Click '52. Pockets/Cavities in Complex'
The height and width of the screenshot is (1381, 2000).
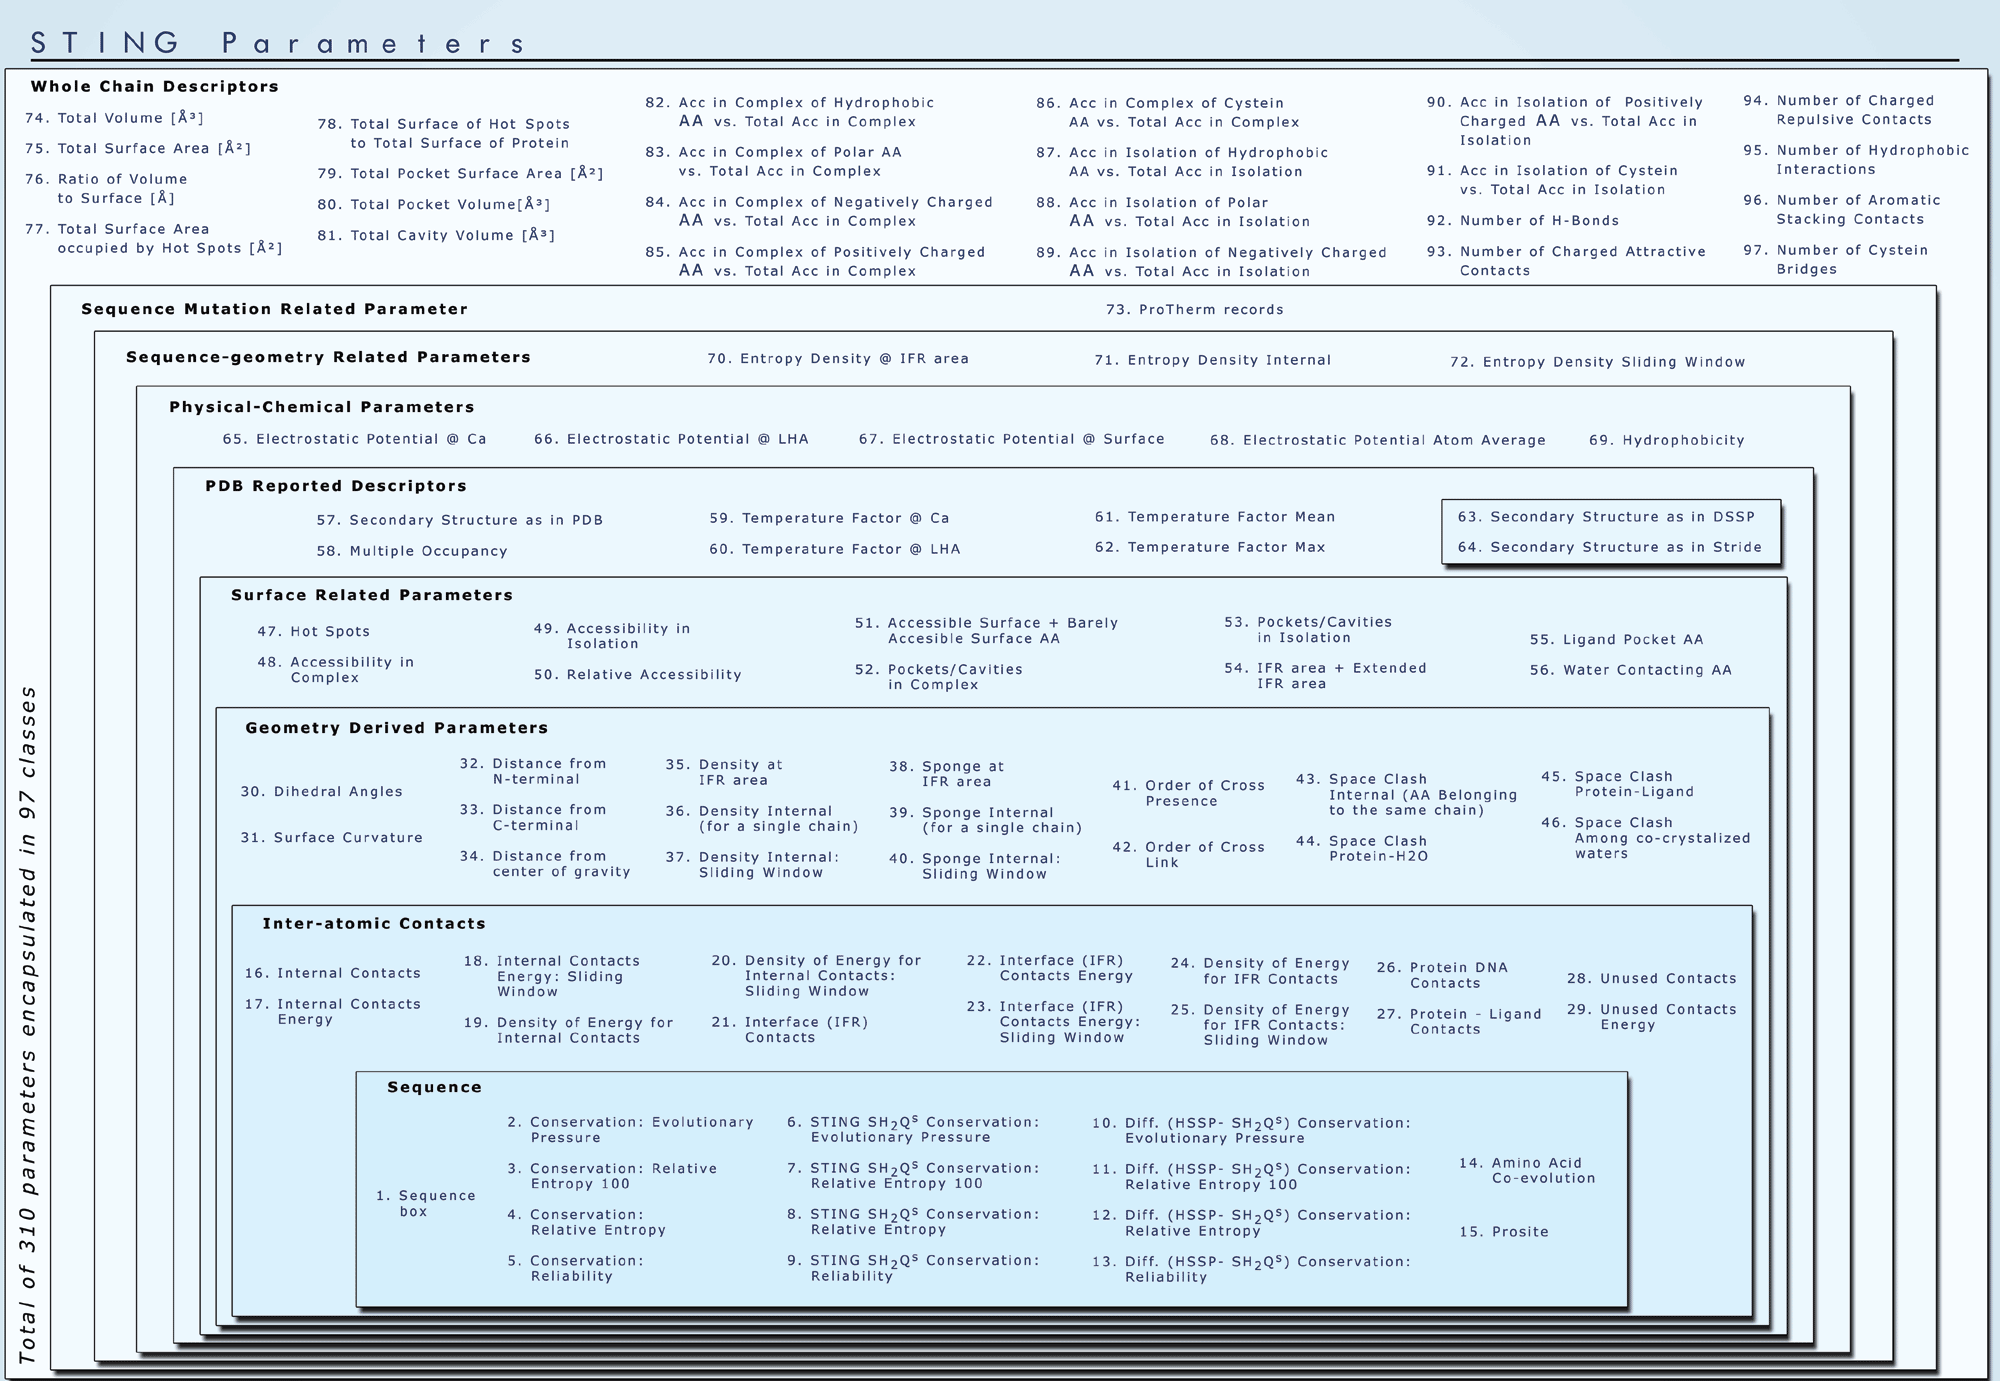(939, 676)
